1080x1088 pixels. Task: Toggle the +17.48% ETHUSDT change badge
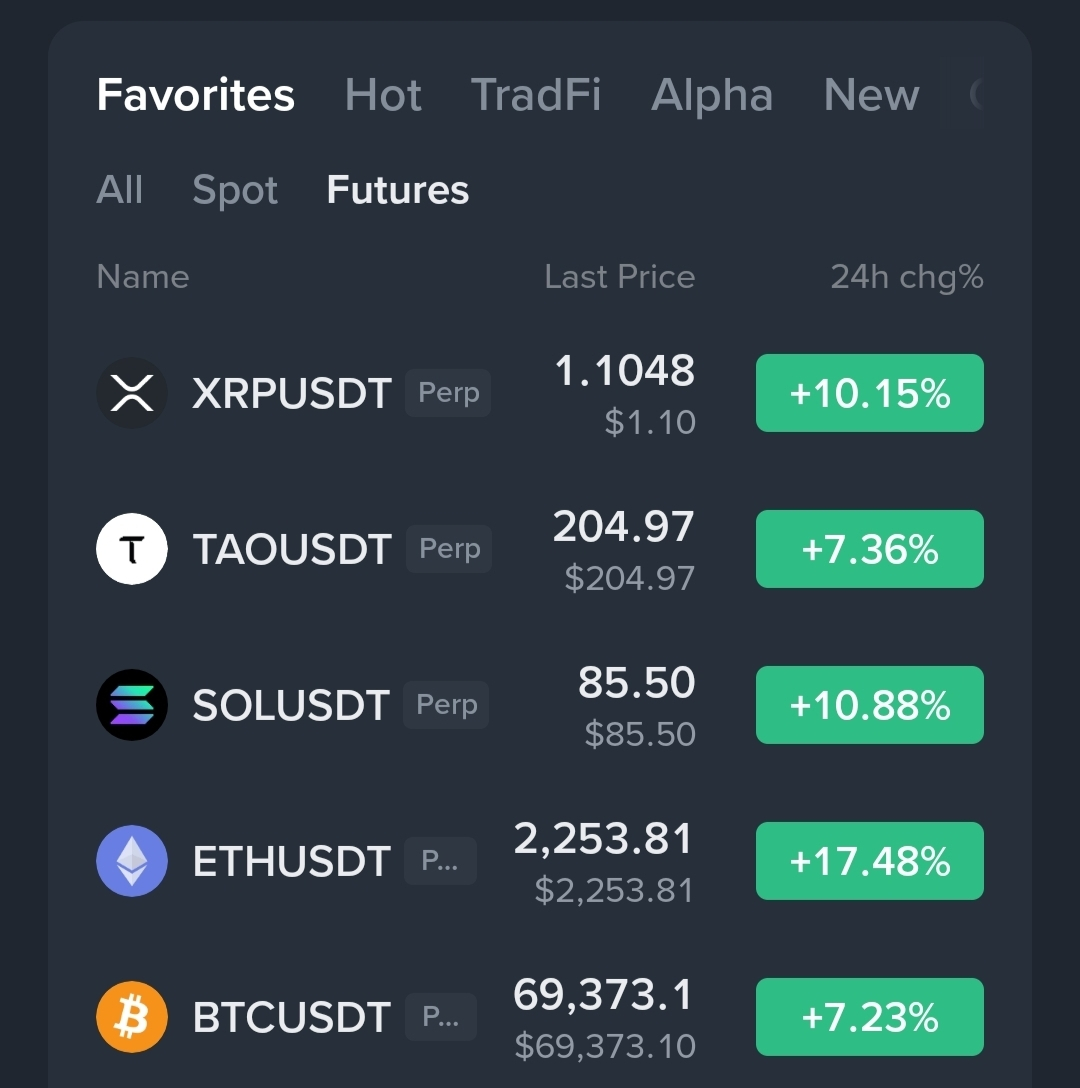pos(870,861)
